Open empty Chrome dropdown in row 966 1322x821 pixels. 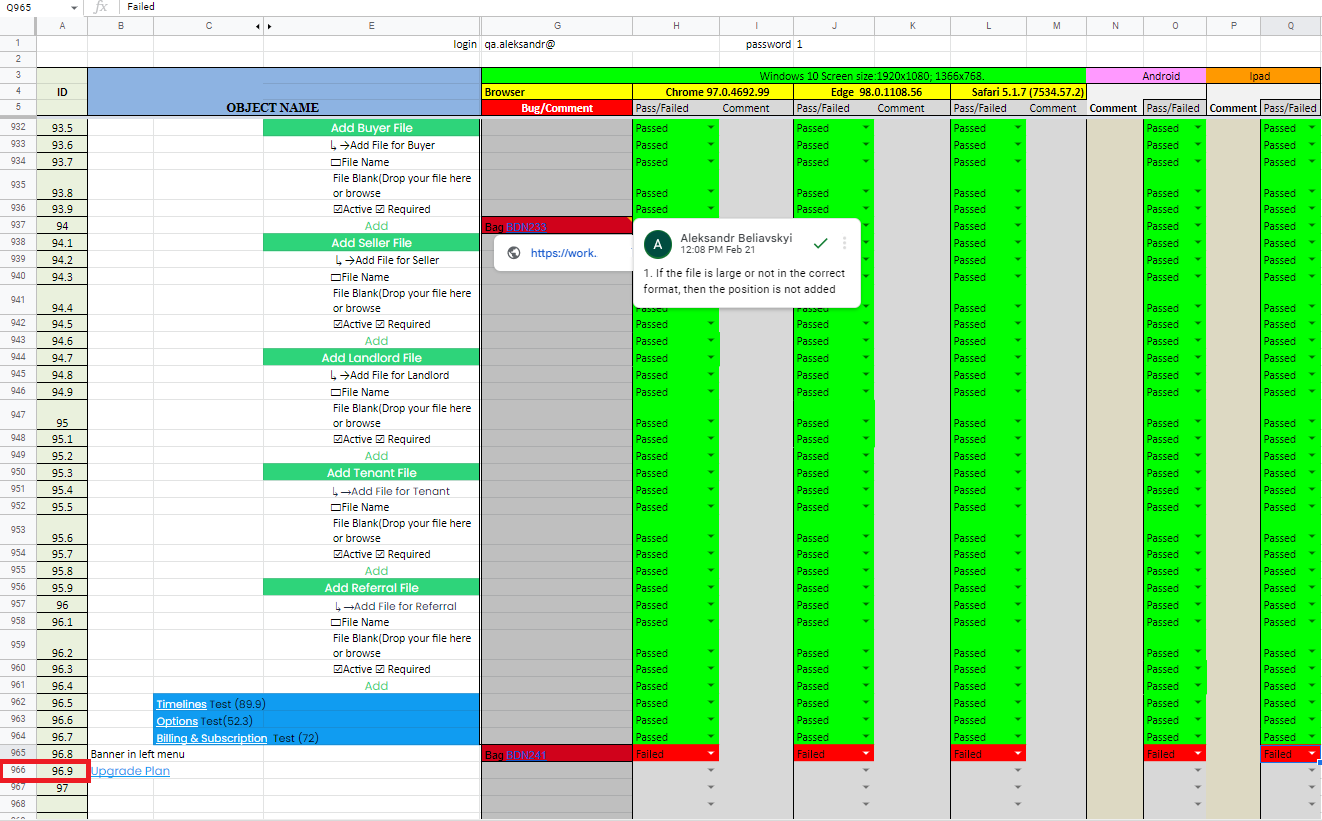[x=712, y=771]
